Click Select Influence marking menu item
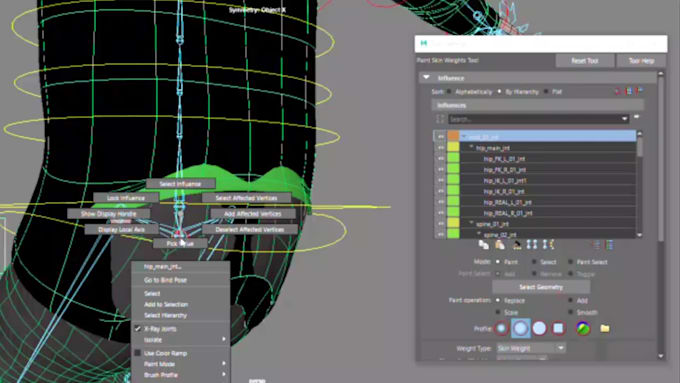The width and height of the screenshot is (680, 383). coord(180,184)
